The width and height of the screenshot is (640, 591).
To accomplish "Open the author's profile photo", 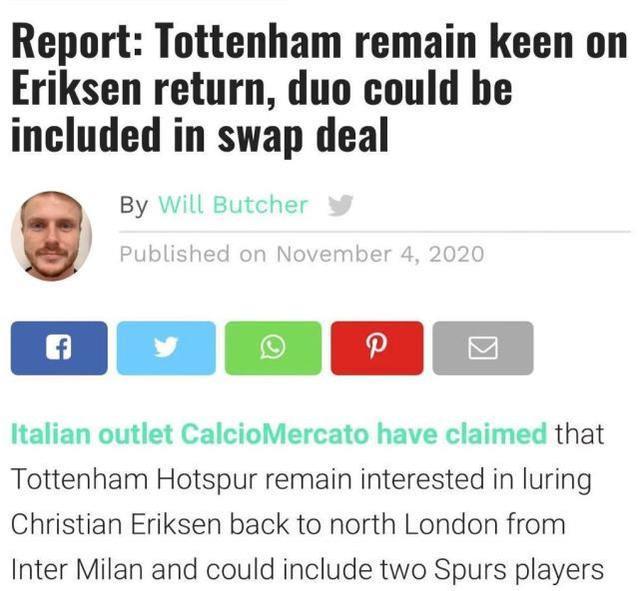I will click(51, 236).
